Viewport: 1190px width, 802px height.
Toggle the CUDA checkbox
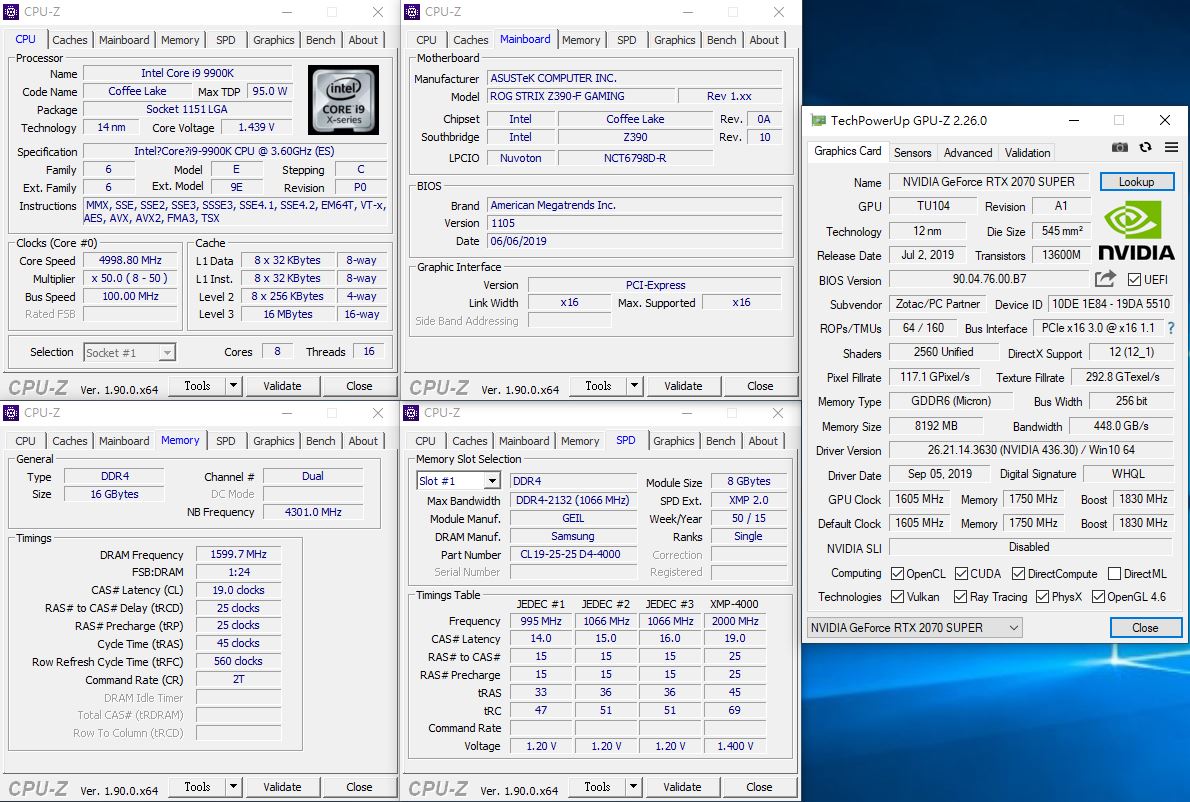962,574
